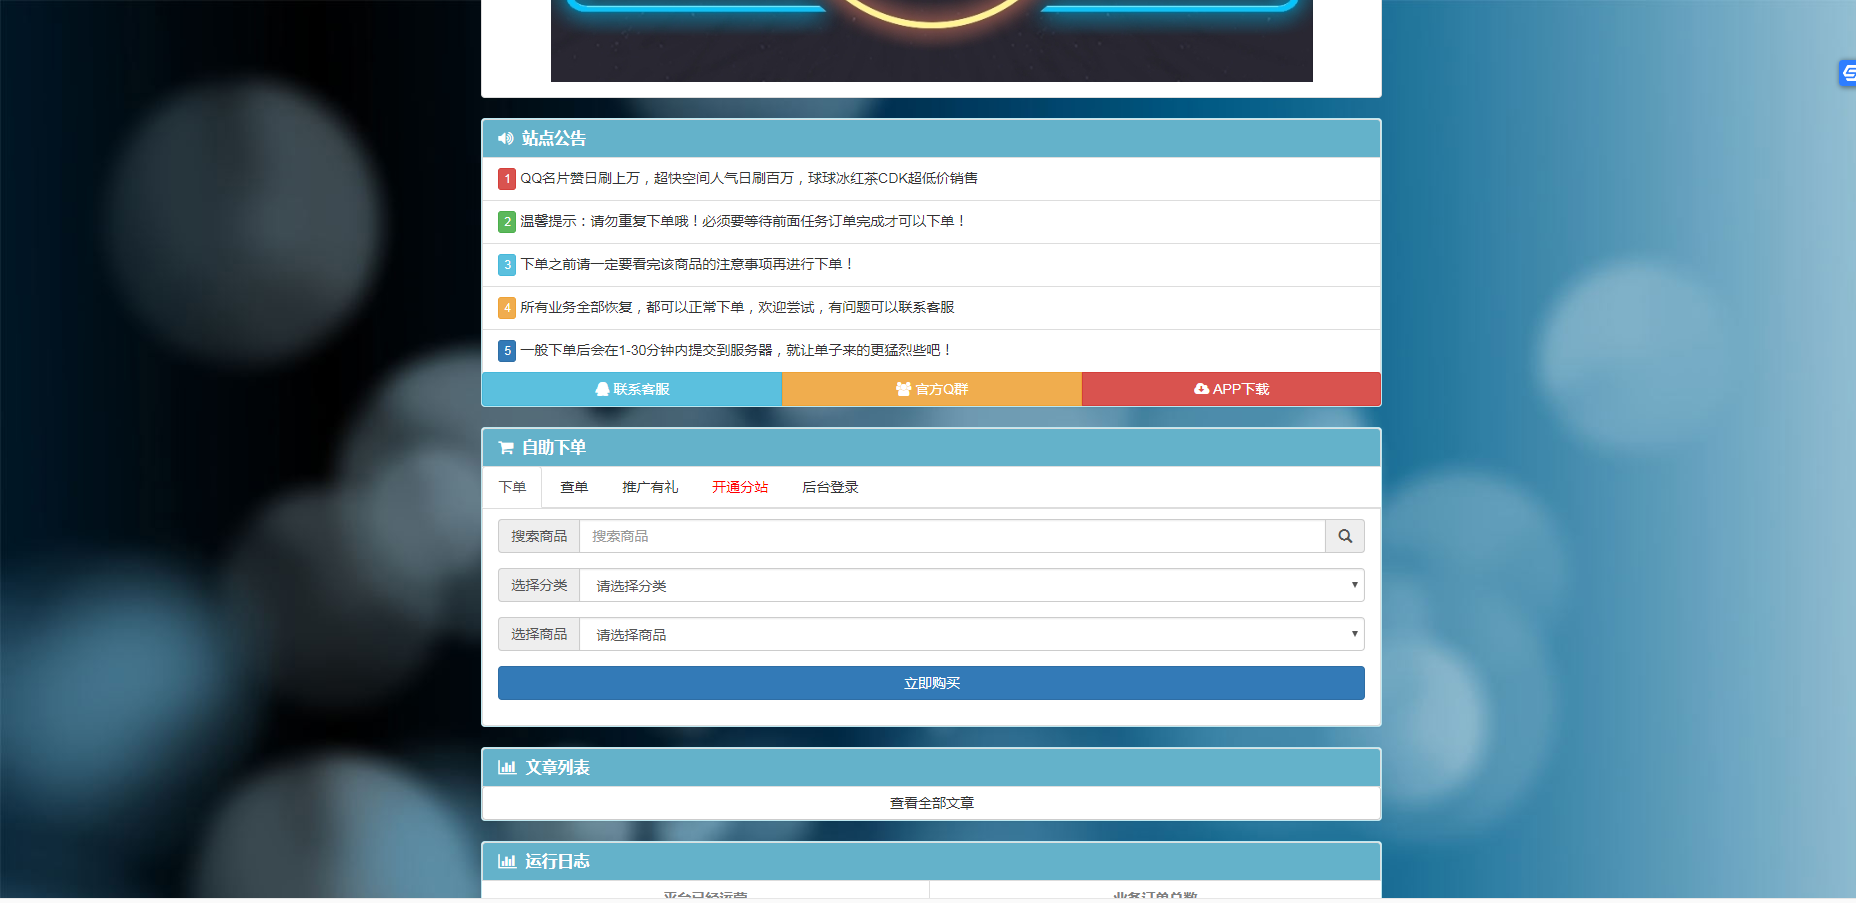
Task: Switch to the 查单 tab
Action: (x=574, y=487)
